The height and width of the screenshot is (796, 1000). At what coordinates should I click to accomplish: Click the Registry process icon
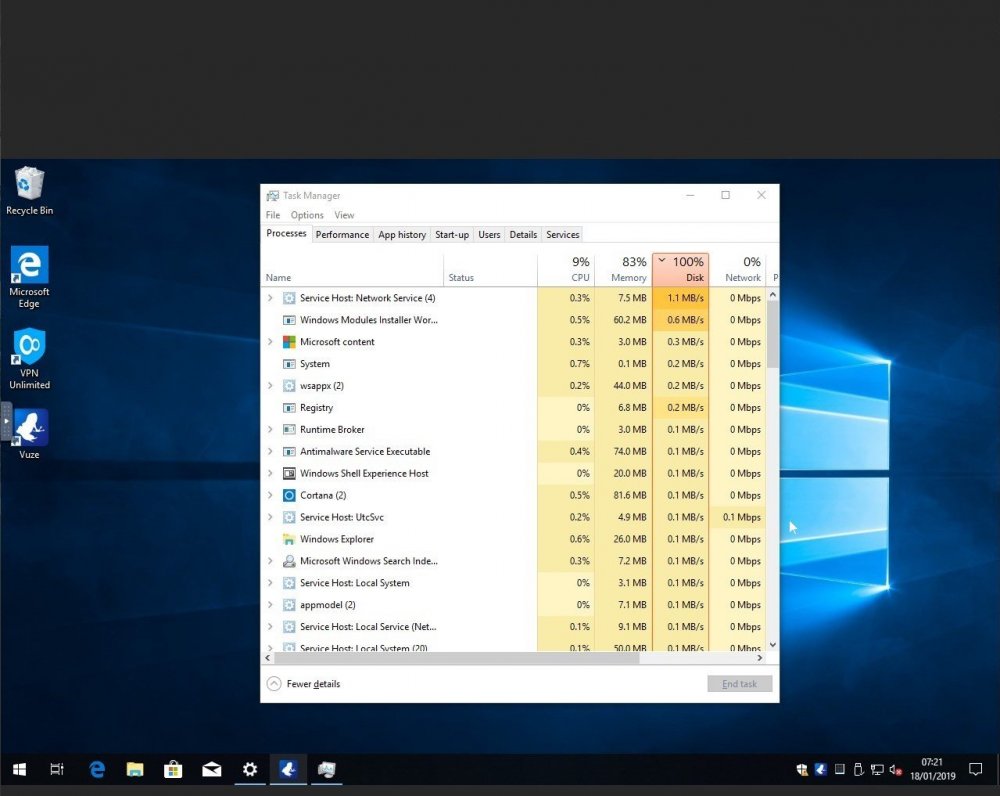click(x=289, y=408)
